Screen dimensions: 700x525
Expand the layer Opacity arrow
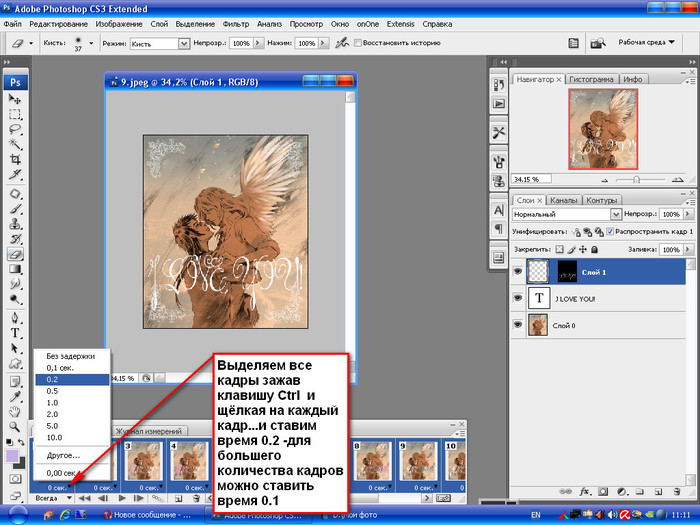pos(688,214)
